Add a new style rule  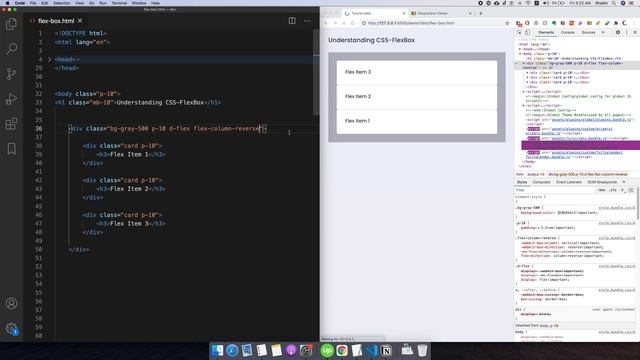point(622,190)
